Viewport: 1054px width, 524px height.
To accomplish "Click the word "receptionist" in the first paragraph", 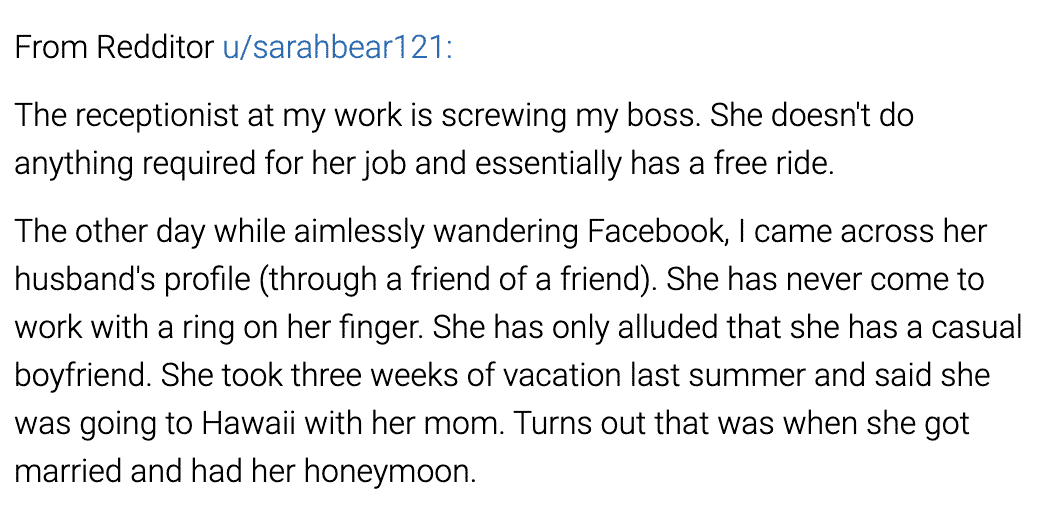I will click(x=156, y=116).
